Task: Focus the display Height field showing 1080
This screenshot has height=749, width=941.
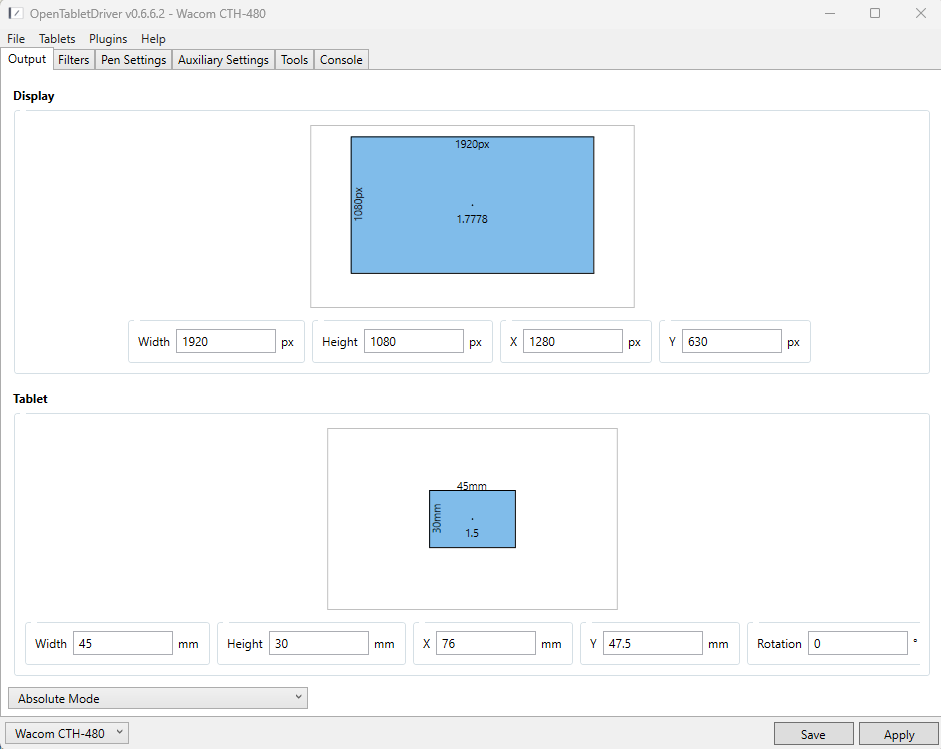Action: 413,342
